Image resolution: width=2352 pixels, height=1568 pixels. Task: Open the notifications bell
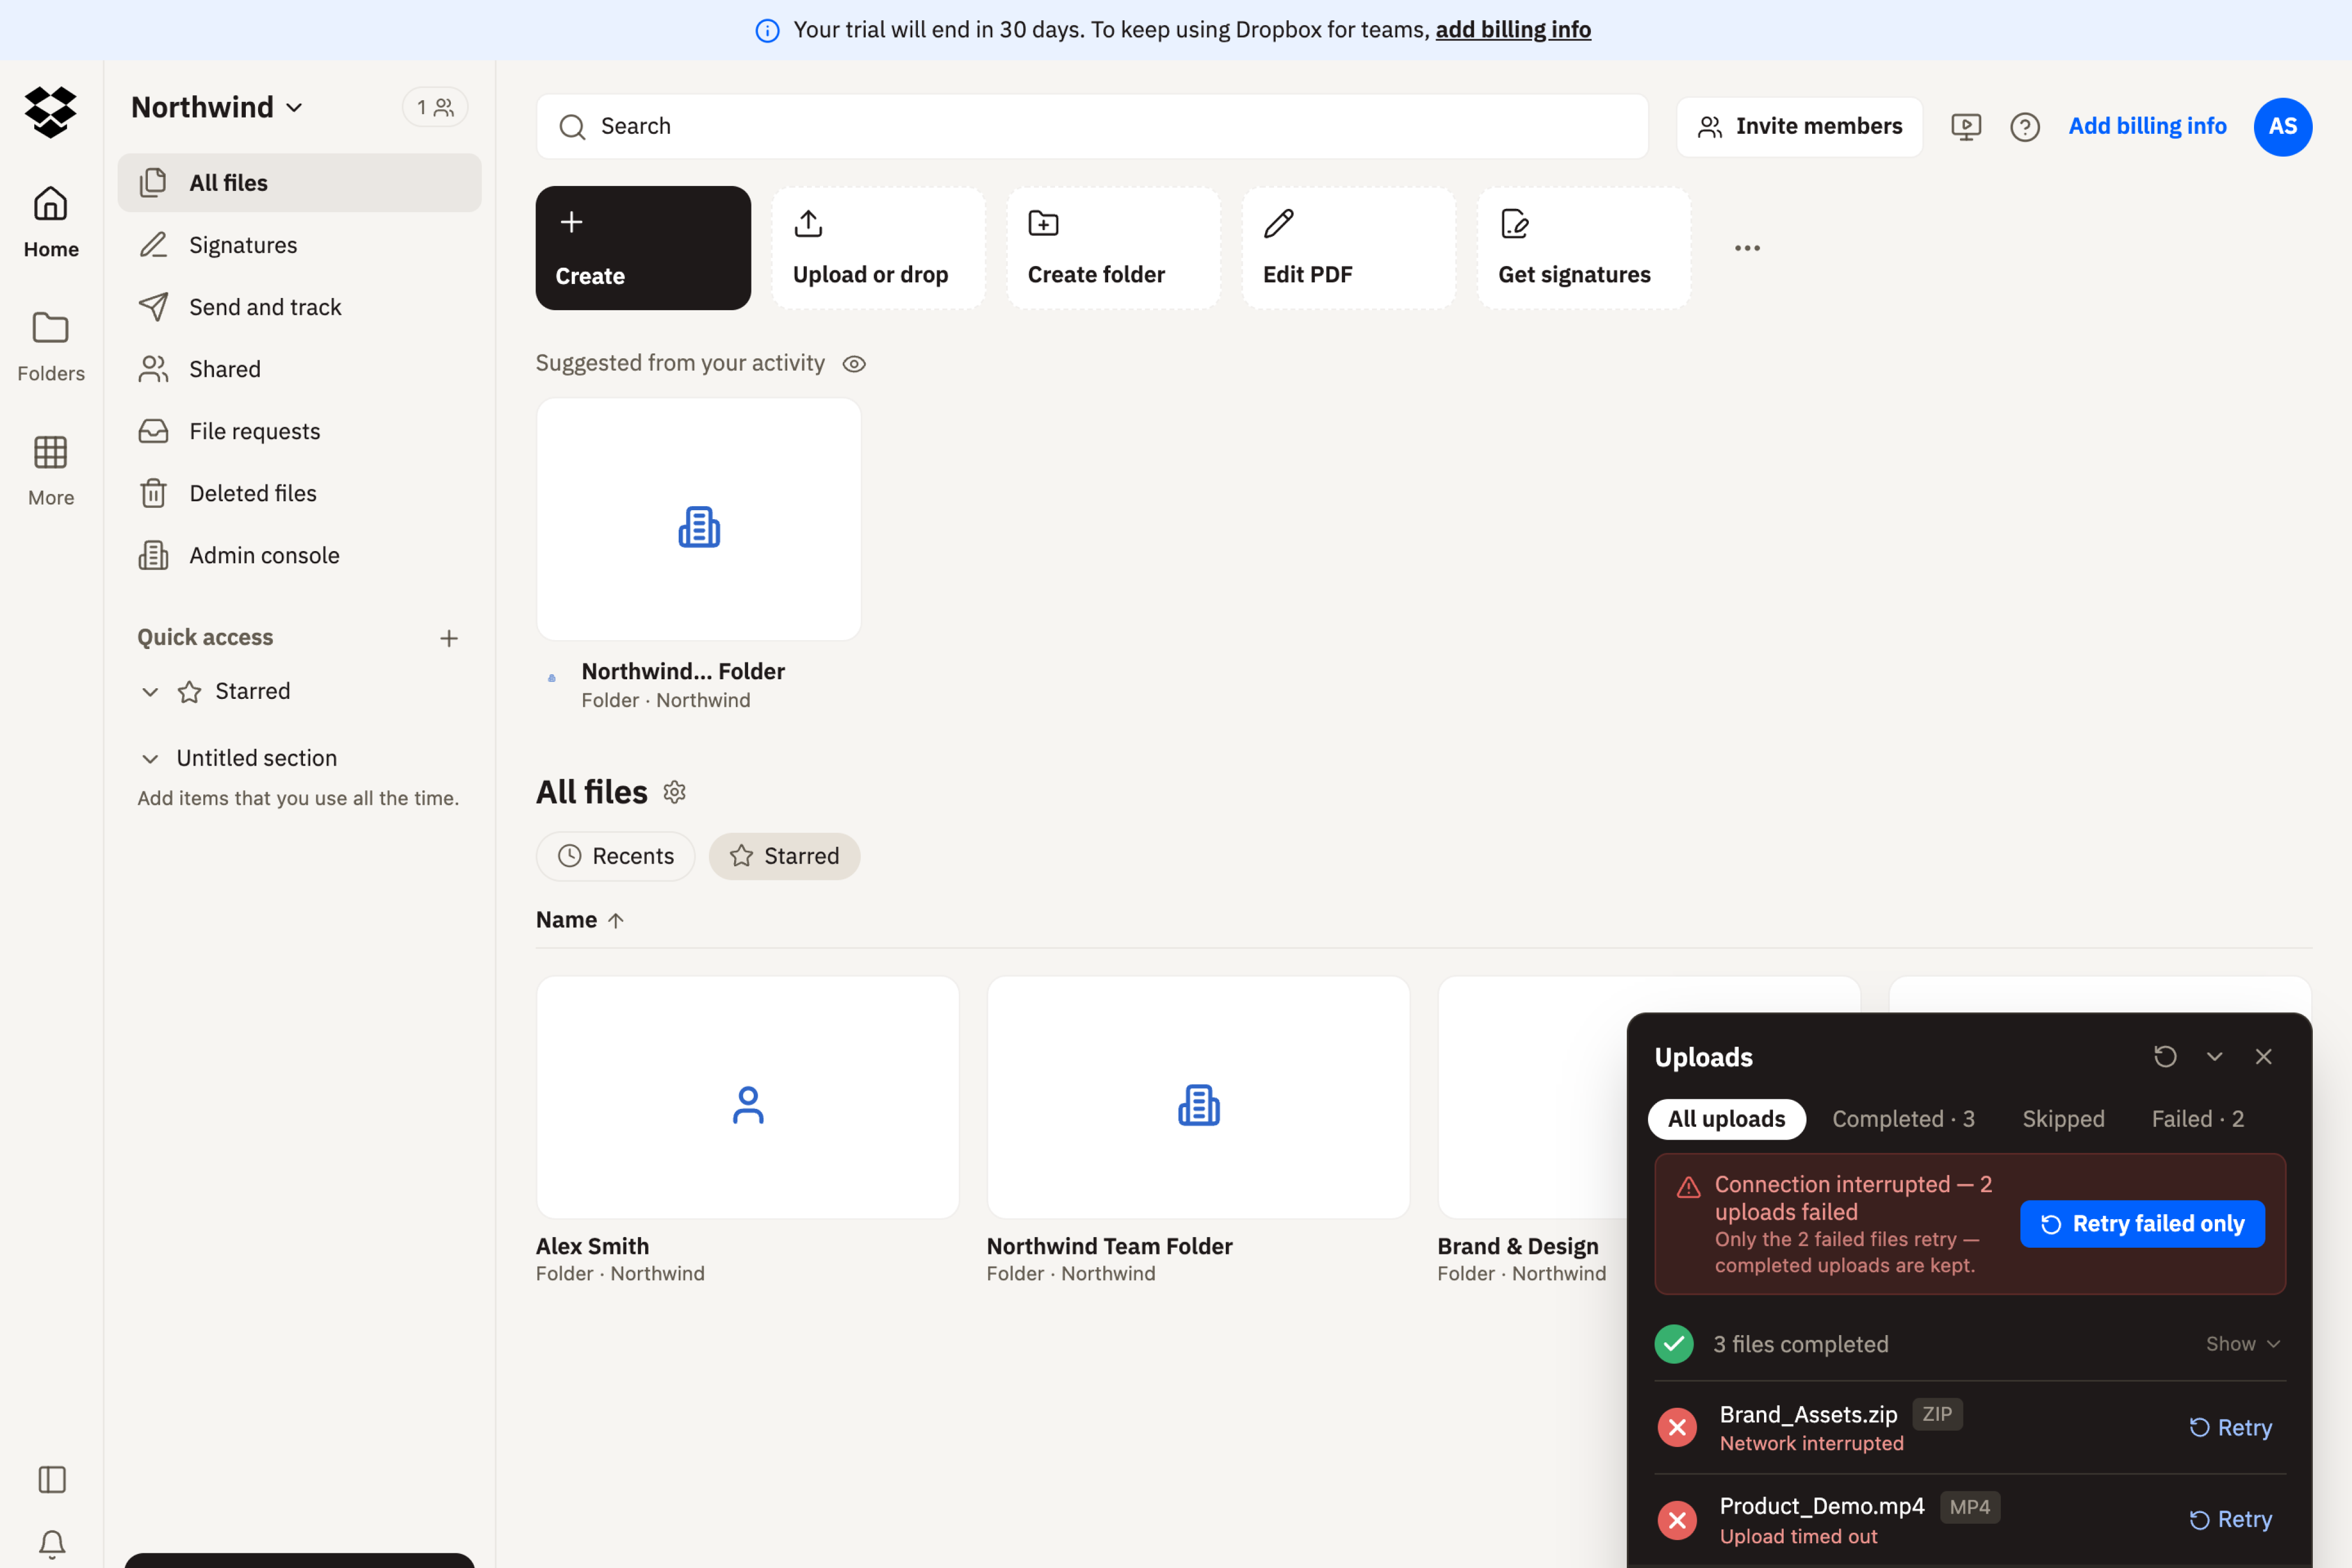(52, 1544)
